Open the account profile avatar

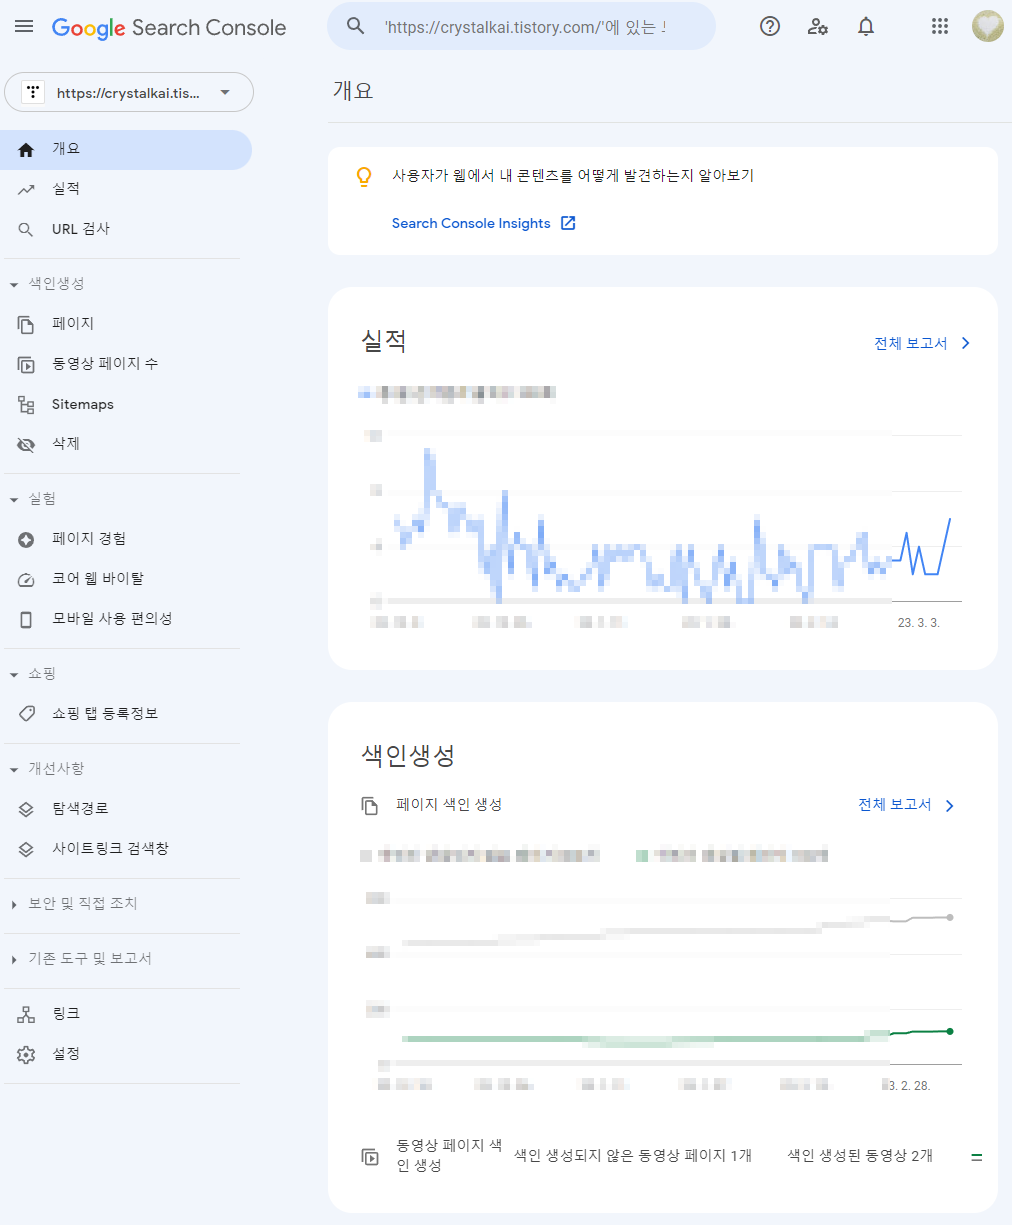[988, 27]
